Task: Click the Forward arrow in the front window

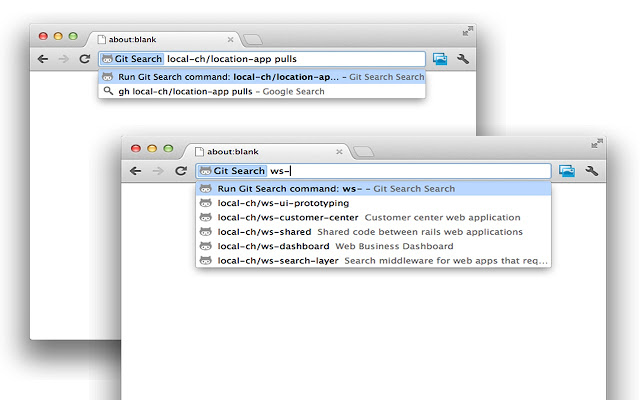Action: 158,171
